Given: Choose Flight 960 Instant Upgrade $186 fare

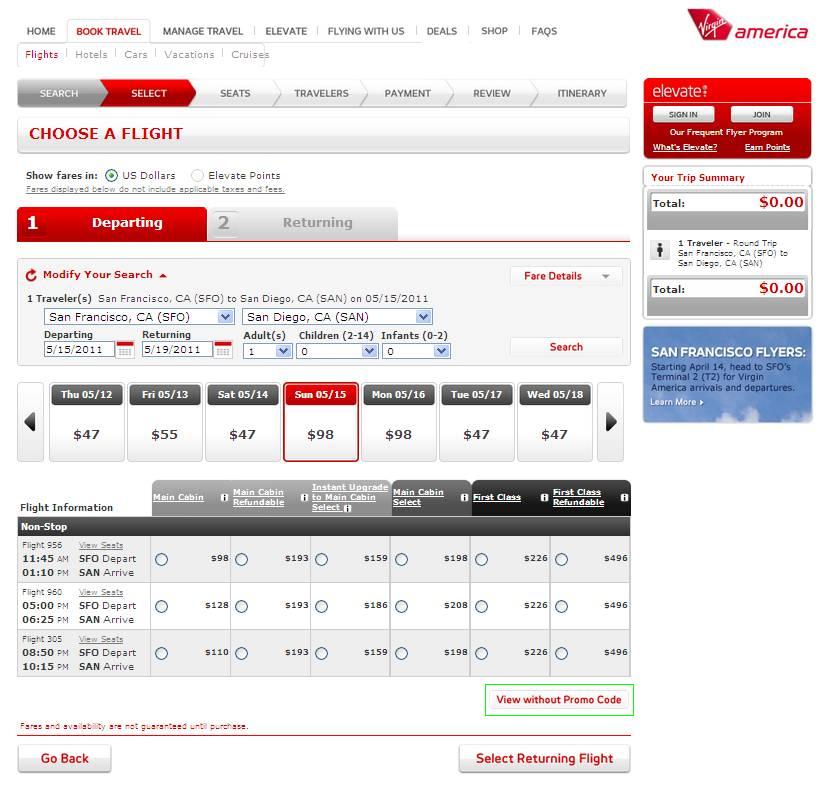Looking at the screenshot, I should point(321,607).
